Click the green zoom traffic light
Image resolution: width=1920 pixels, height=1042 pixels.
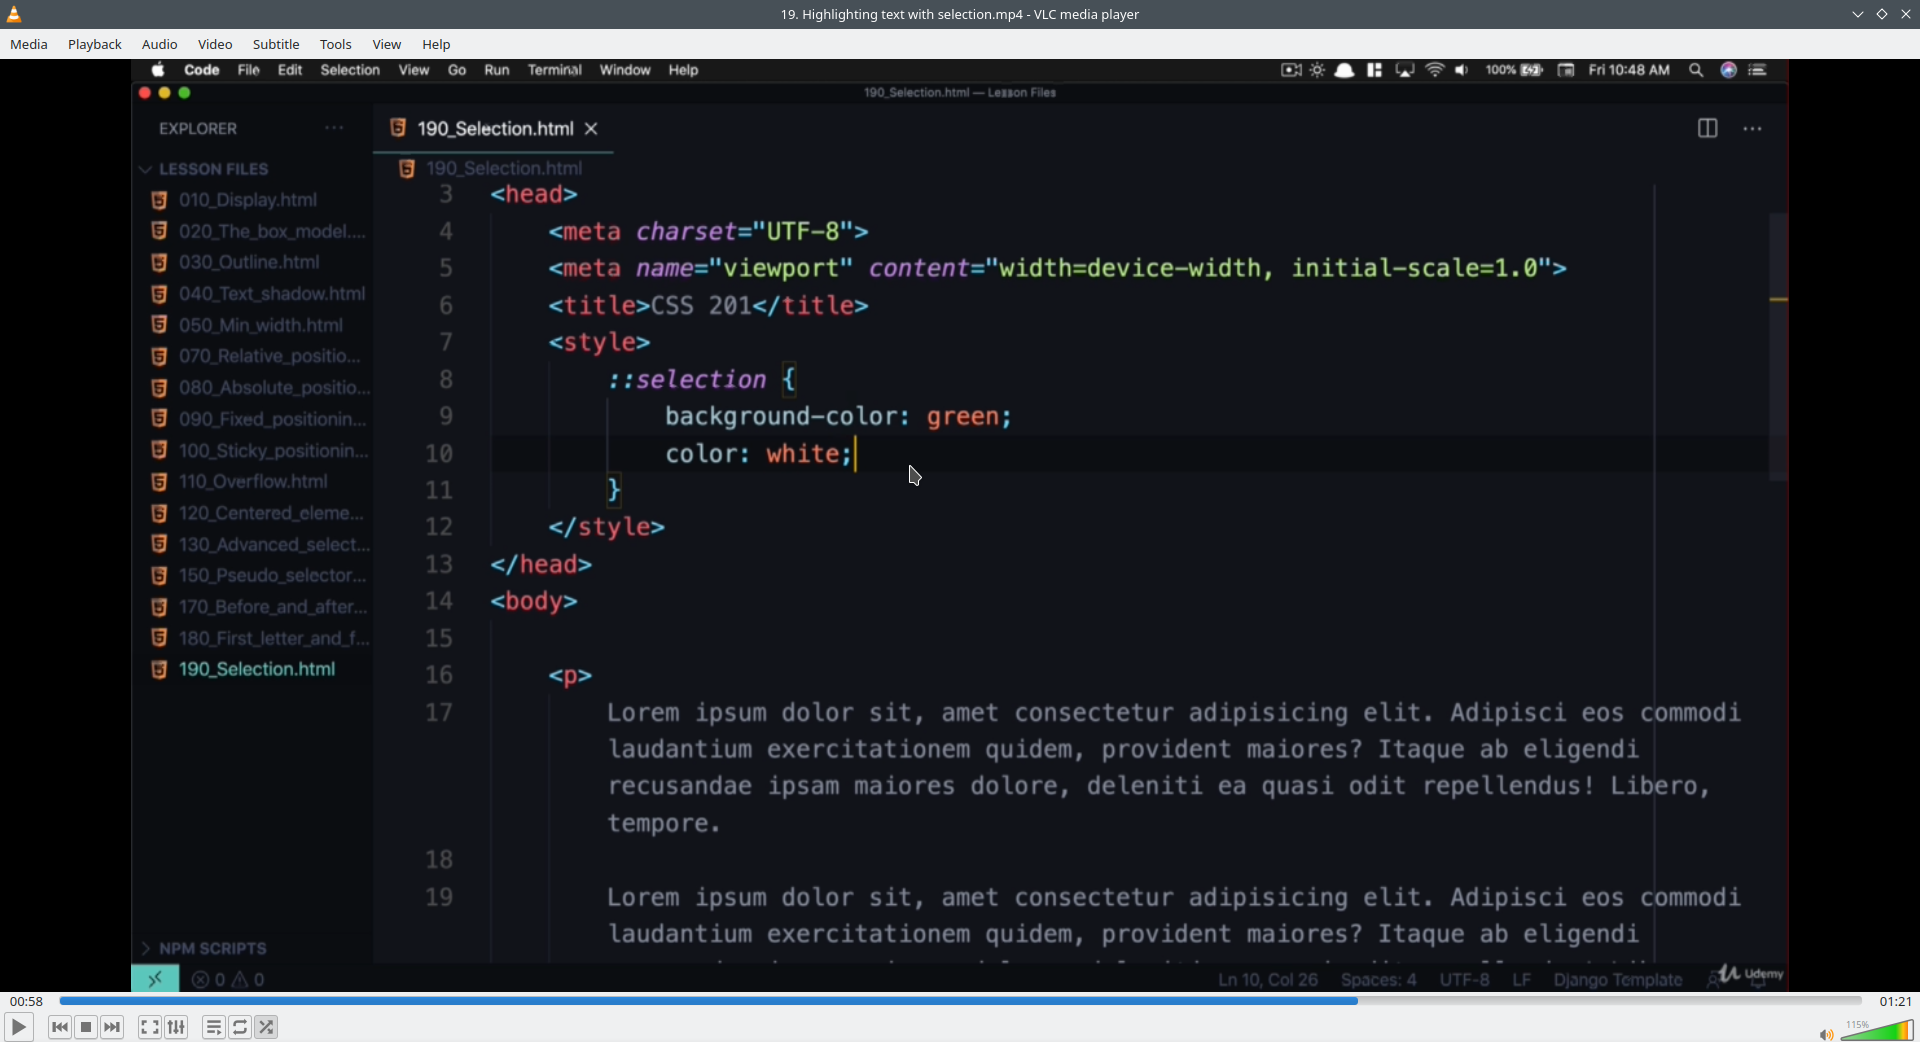(x=184, y=93)
